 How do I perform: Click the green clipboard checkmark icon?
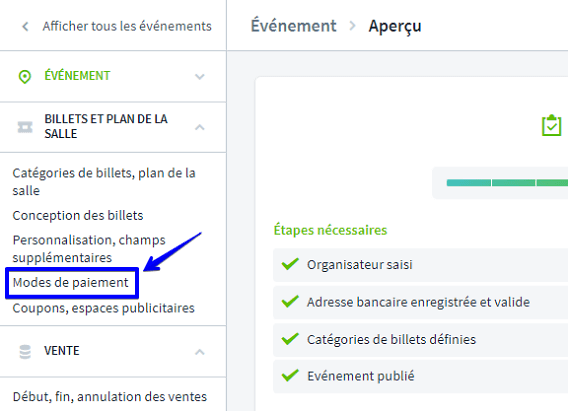551,125
